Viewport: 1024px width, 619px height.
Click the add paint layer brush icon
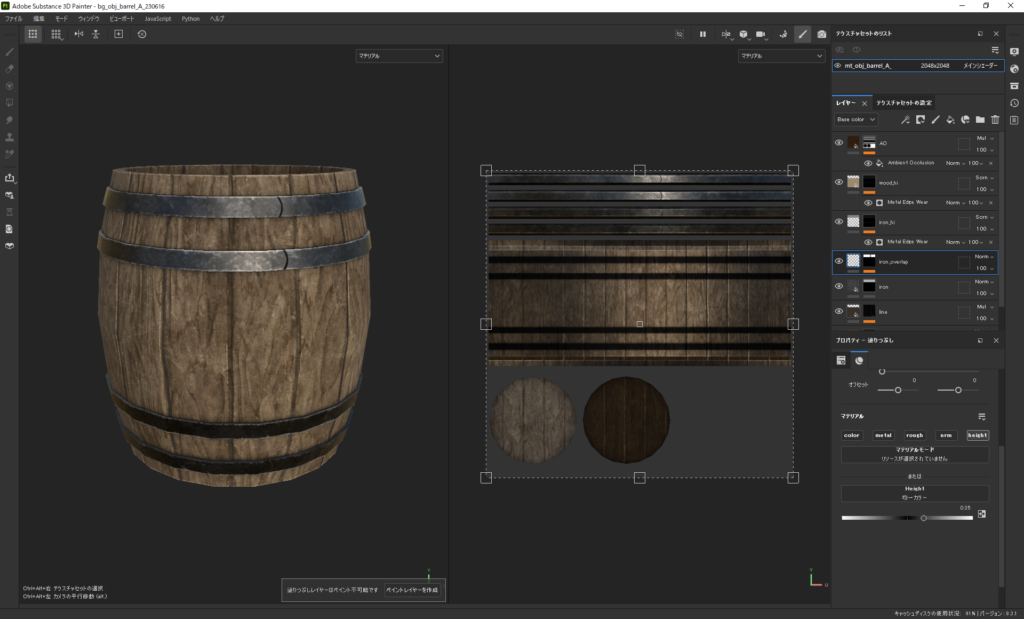tap(935, 119)
